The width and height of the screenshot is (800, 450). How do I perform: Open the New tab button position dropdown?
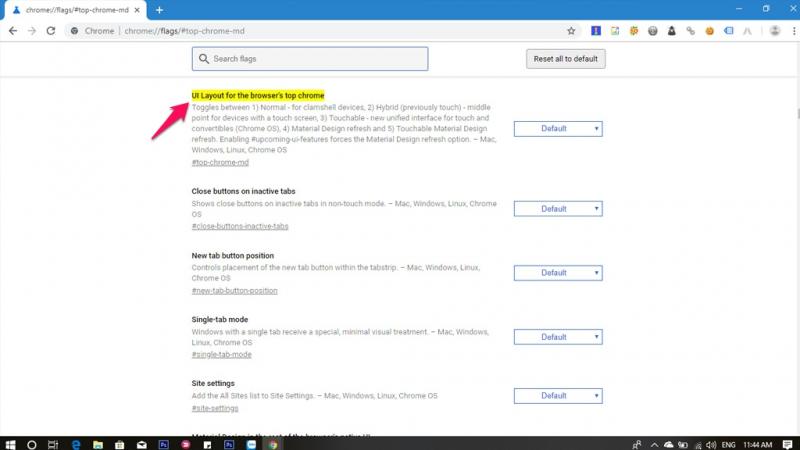557,273
